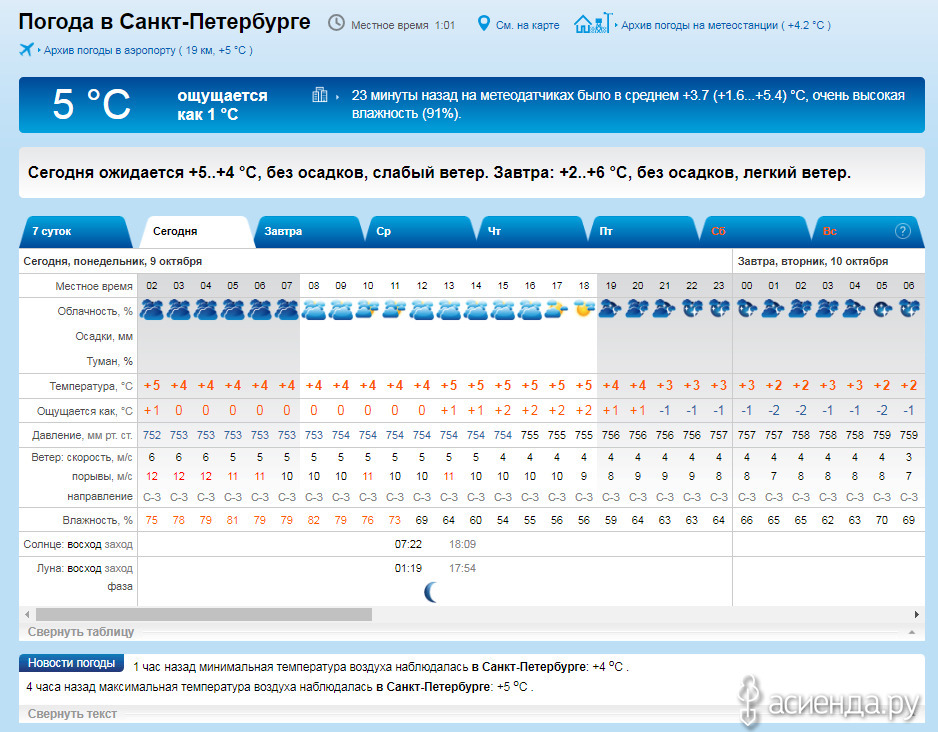This screenshot has width=938, height=732.
Task: Click the 'Ветер: скорость, м/с' label
Action: point(82,458)
